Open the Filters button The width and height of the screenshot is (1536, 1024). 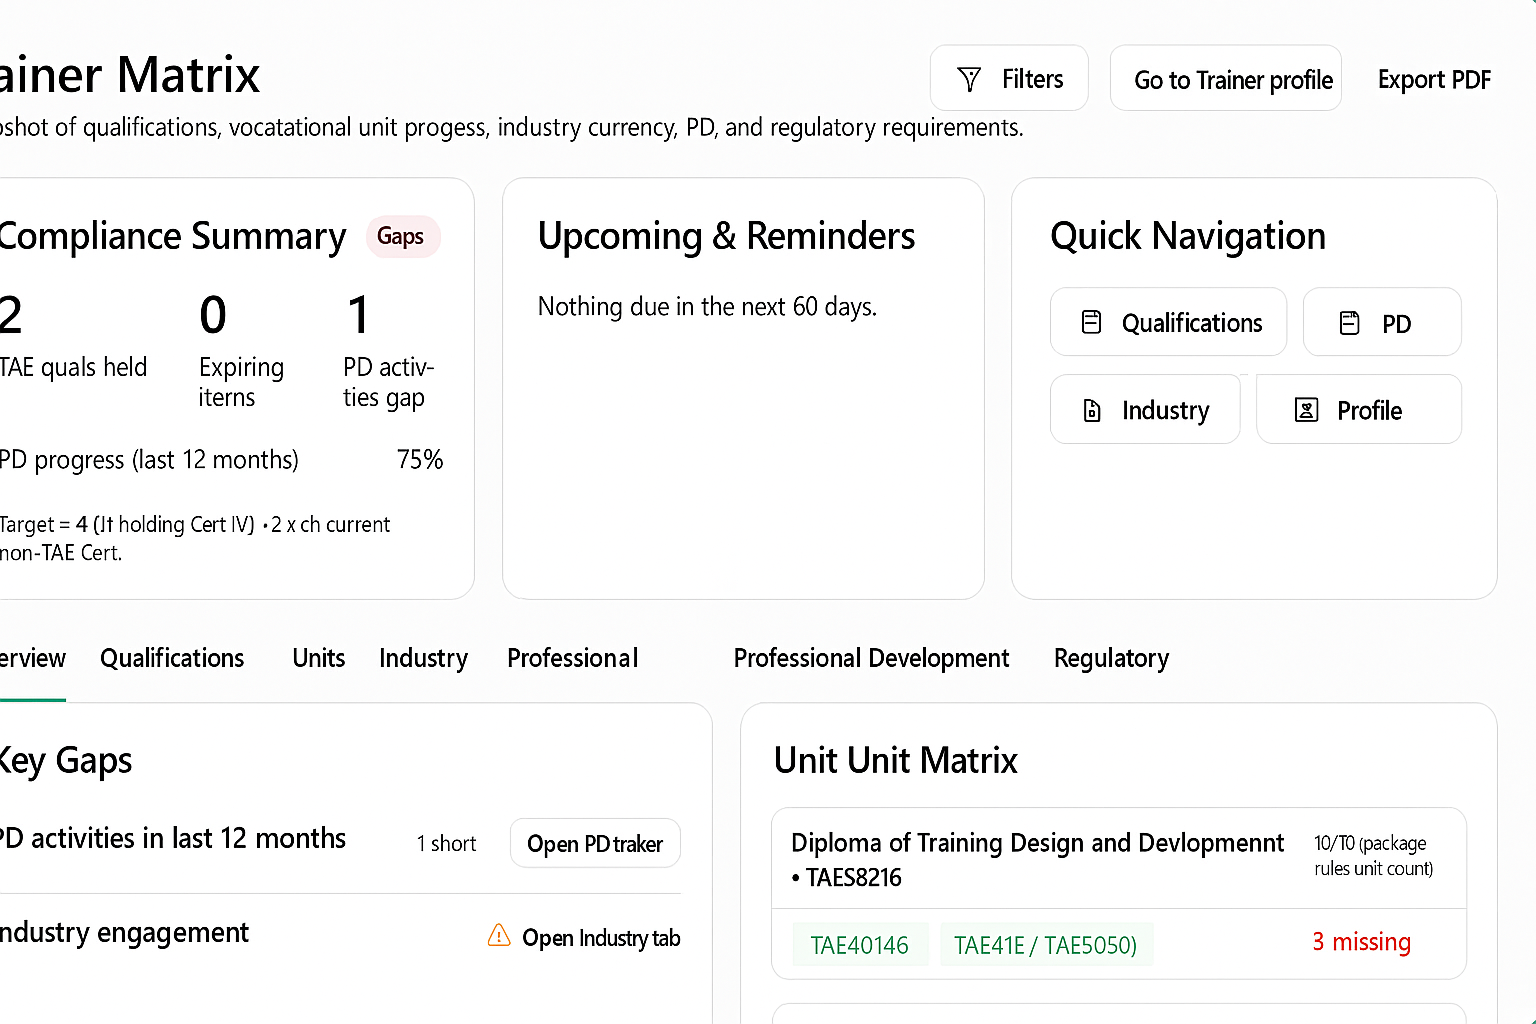point(1009,78)
